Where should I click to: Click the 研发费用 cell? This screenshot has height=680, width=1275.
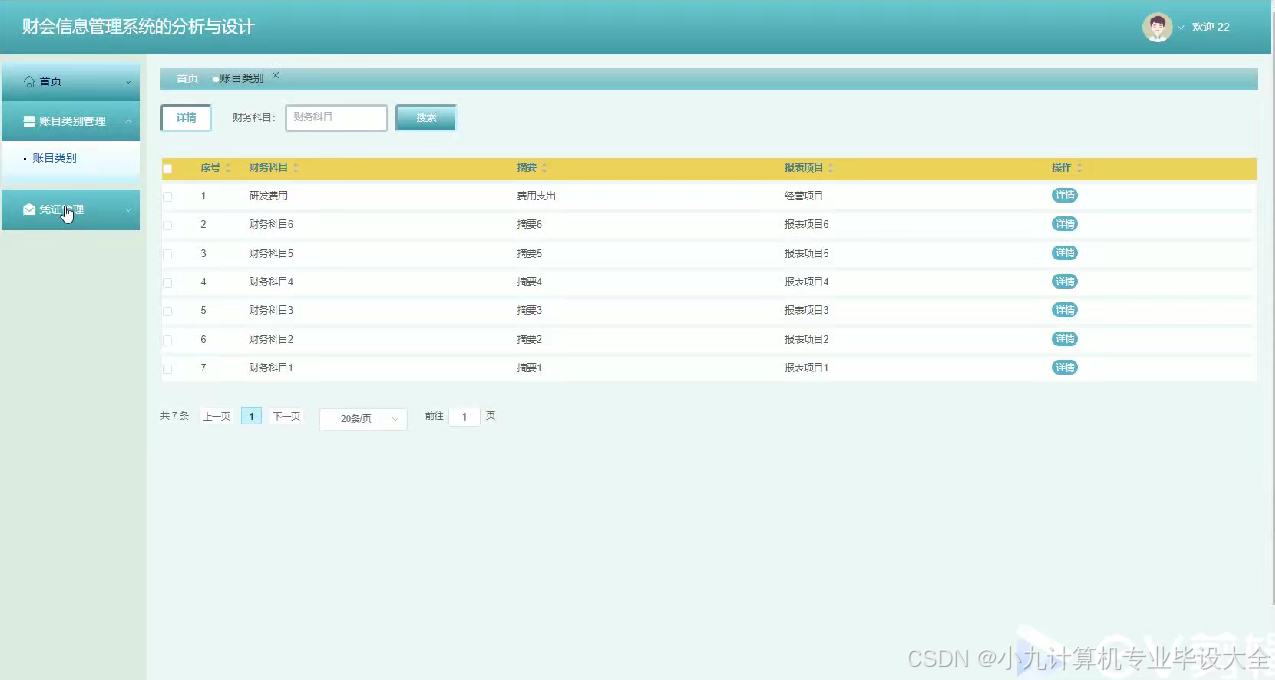(x=269, y=196)
